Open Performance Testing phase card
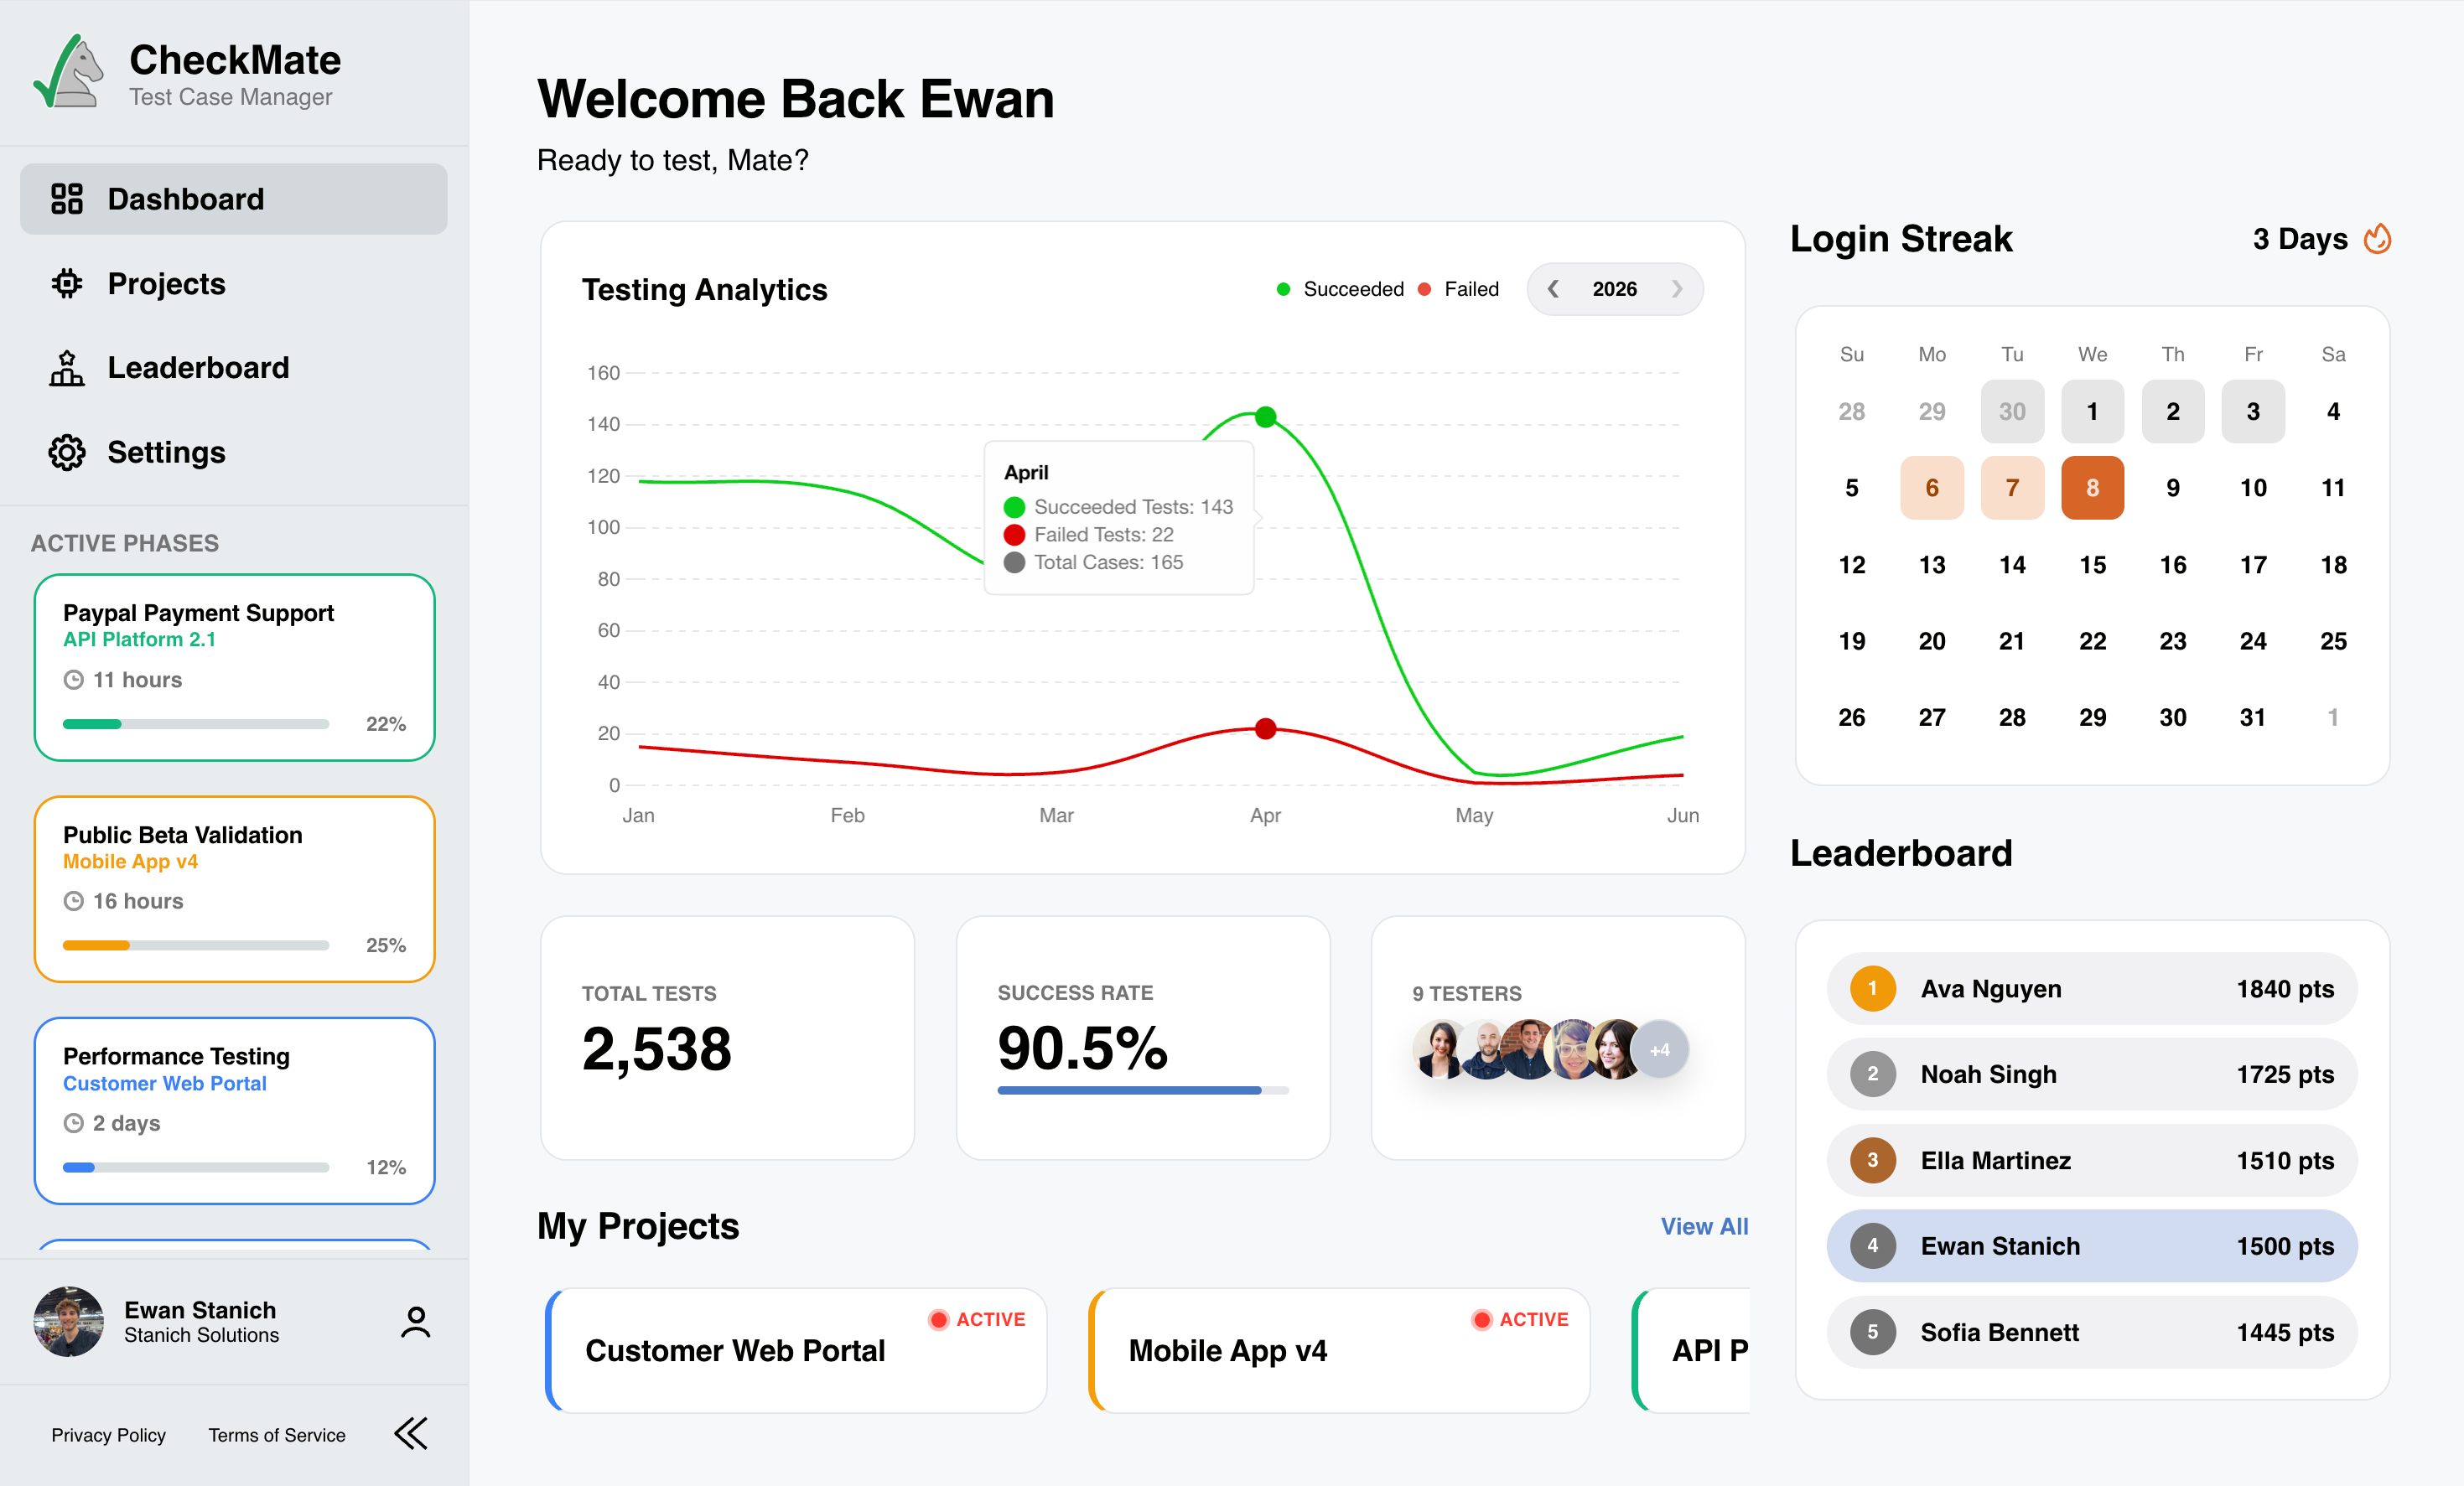The height and width of the screenshot is (1486, 2464). pyautogui.click(x=234, y=1111)
